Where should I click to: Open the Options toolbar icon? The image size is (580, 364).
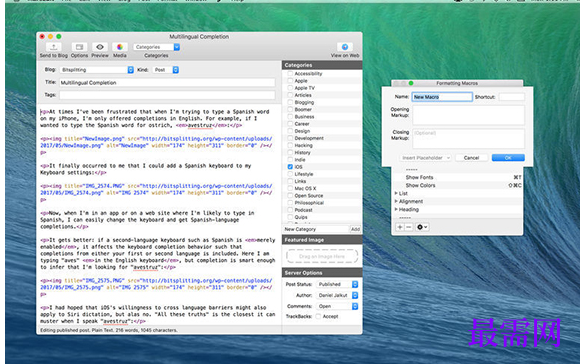pyautogui.click(x=79, y=47)
